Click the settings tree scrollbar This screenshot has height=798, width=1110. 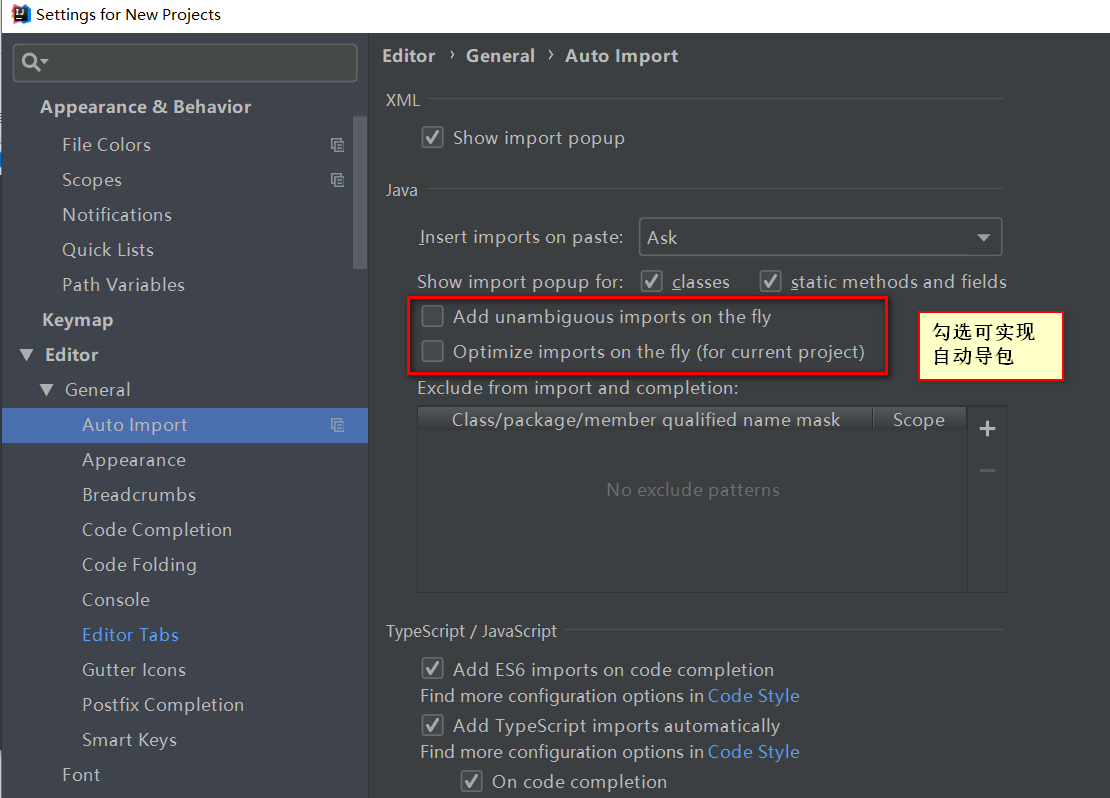(x=360, y=193)
